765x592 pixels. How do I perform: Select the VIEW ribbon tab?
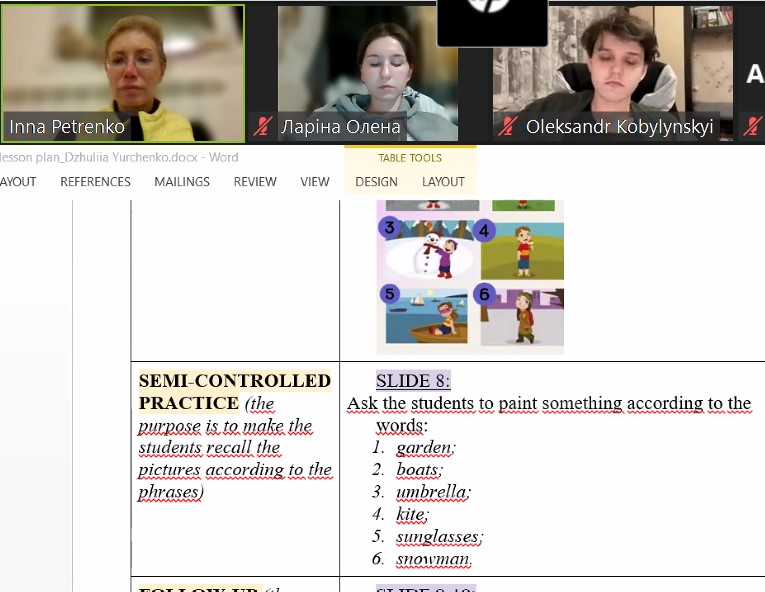[x=315, y=182]
